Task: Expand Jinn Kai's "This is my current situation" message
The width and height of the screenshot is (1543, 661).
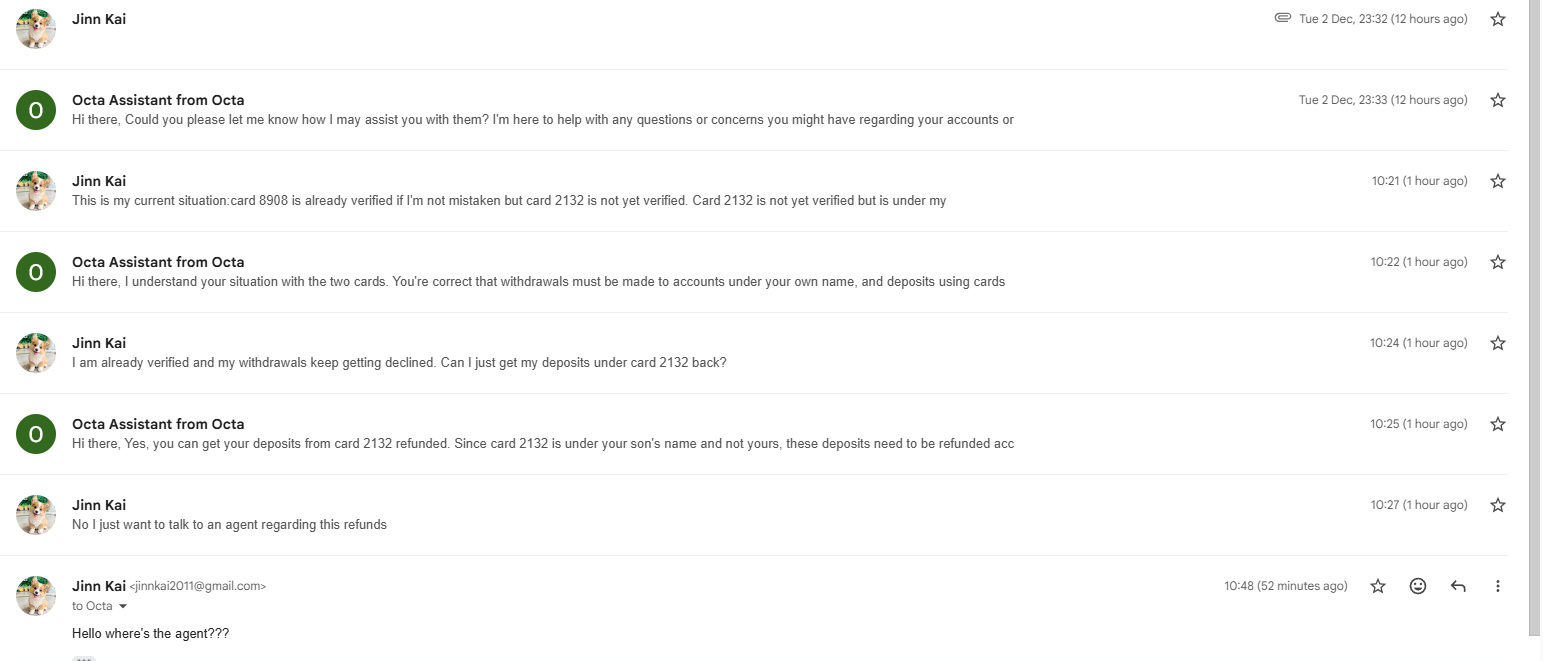Action: tap(508, 200)
